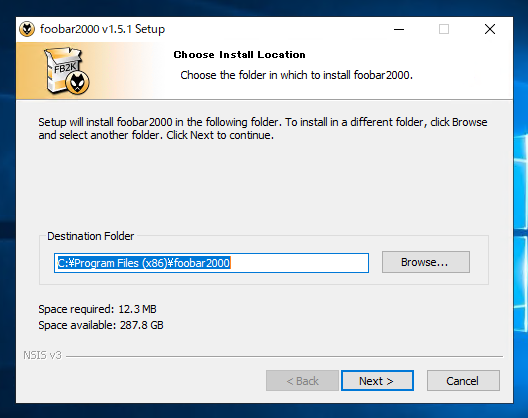
Task: Click the 'Setup will install foobar2000' instructions
Action: (263, 129)
